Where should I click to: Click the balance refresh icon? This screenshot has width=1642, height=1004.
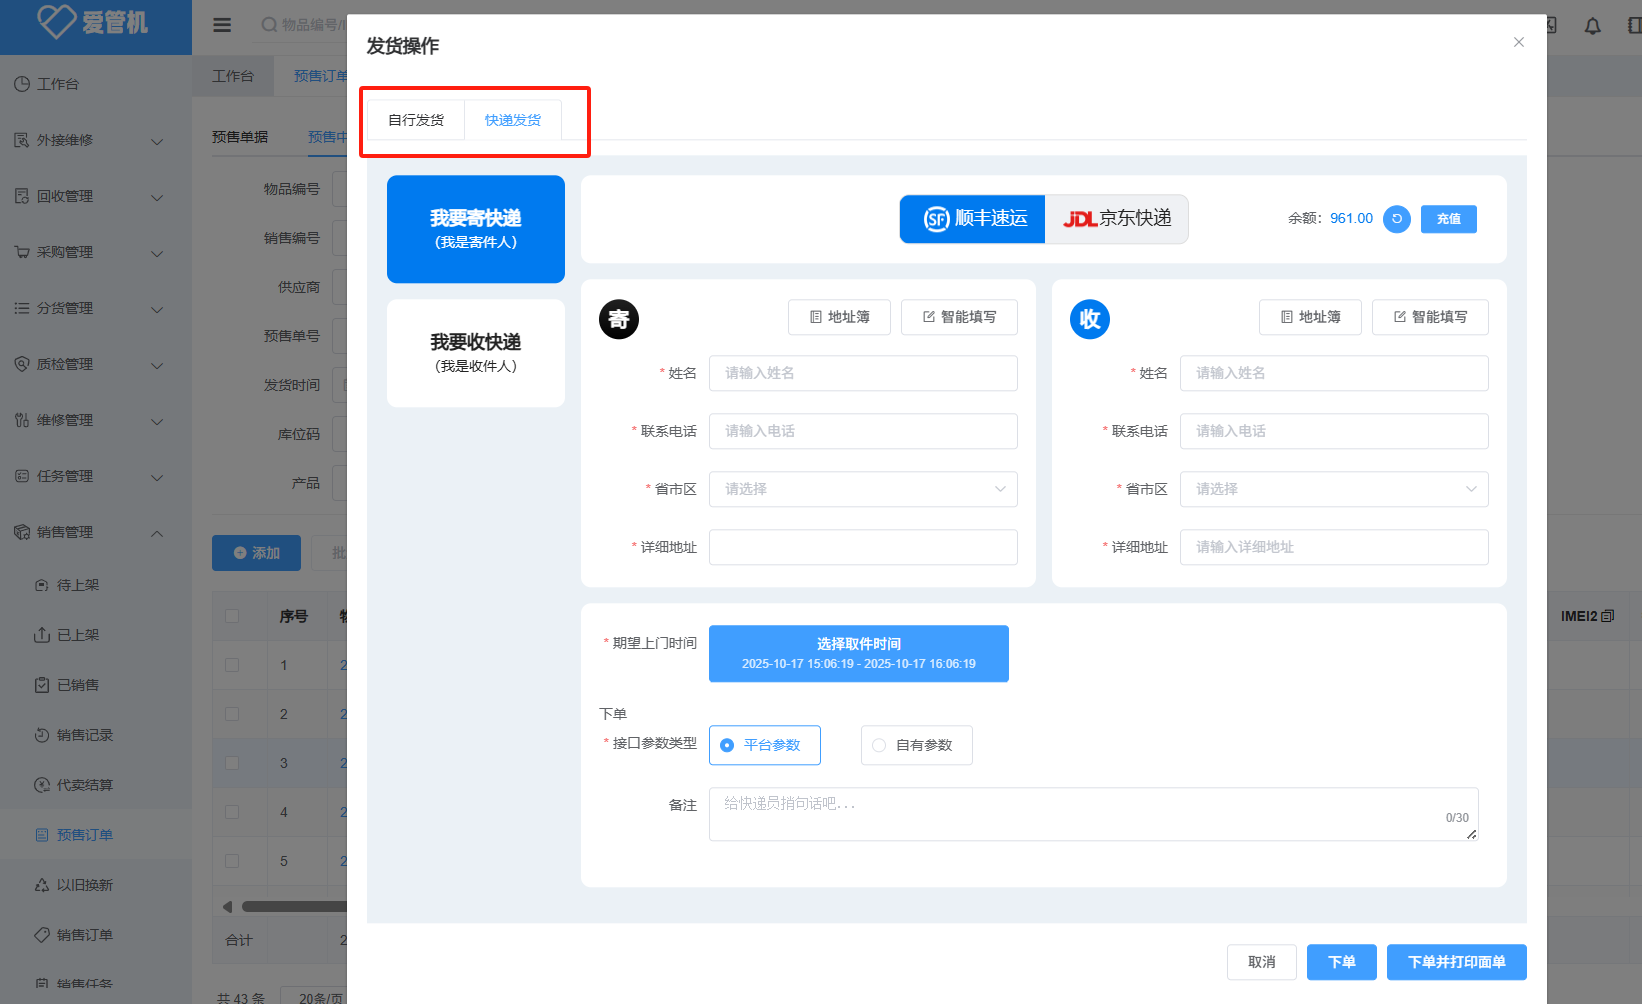pos(1396,219)
